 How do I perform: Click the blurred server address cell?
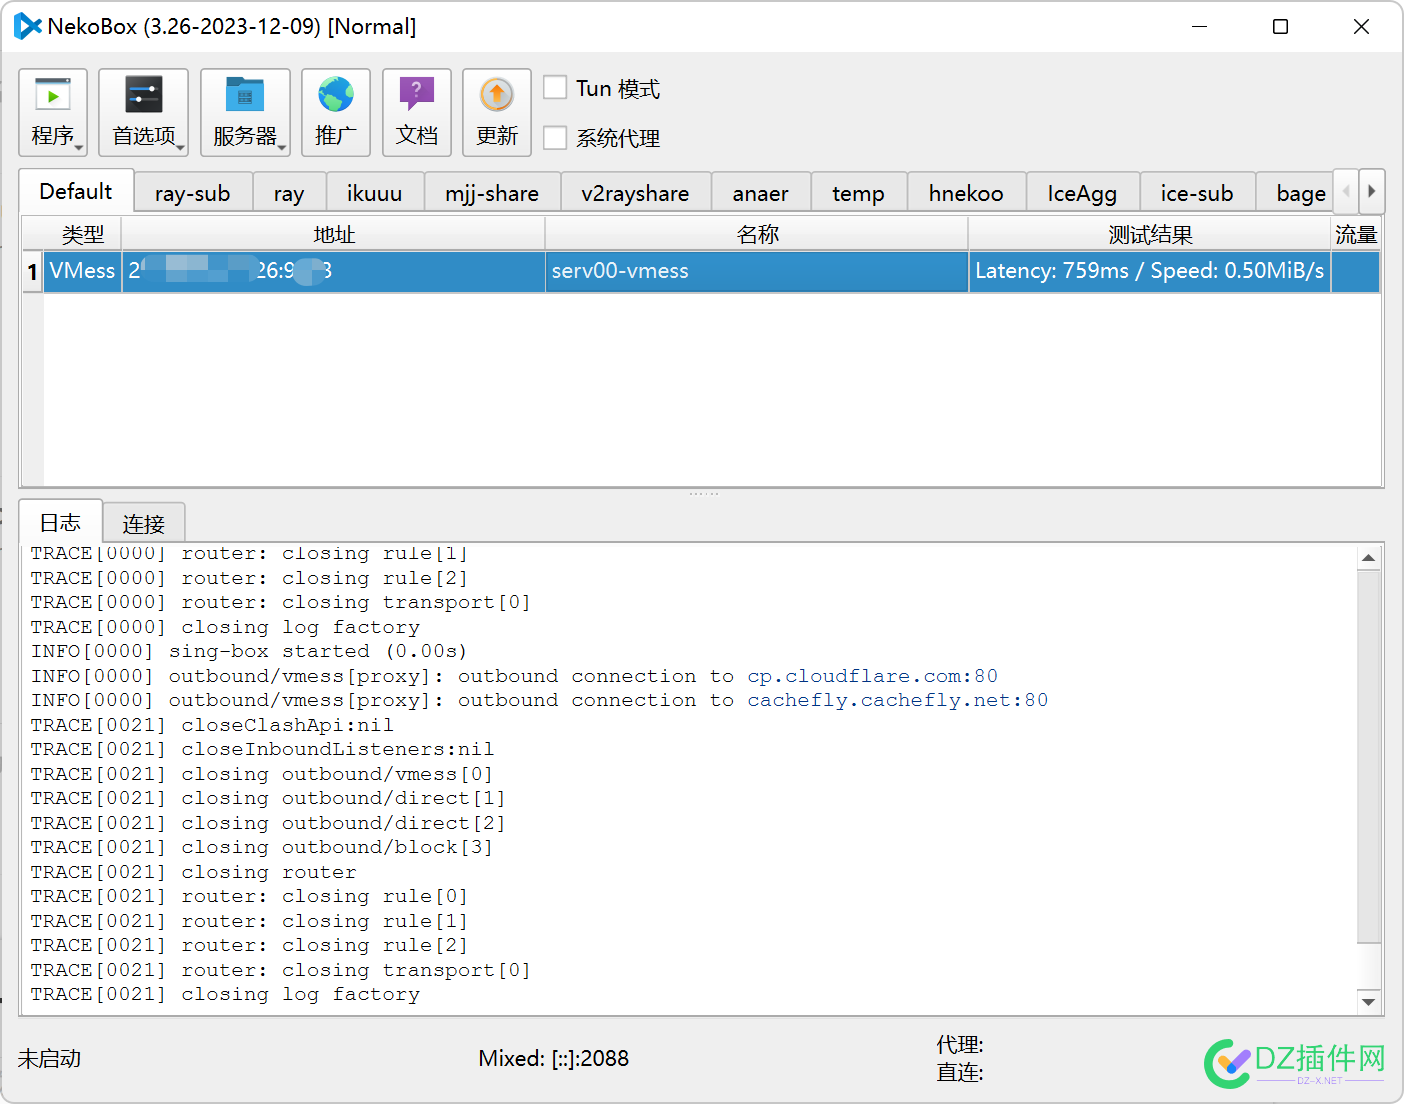(334, 271)
